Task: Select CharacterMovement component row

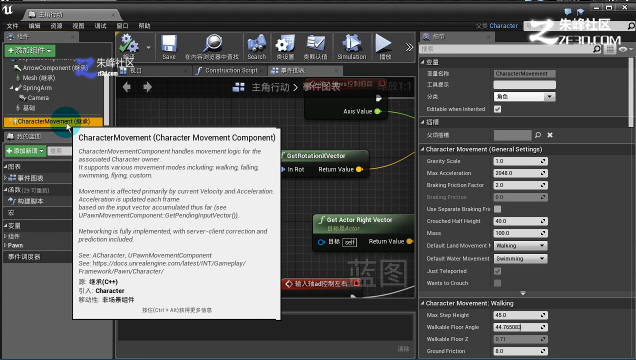Action: click(x=53, y=121)
